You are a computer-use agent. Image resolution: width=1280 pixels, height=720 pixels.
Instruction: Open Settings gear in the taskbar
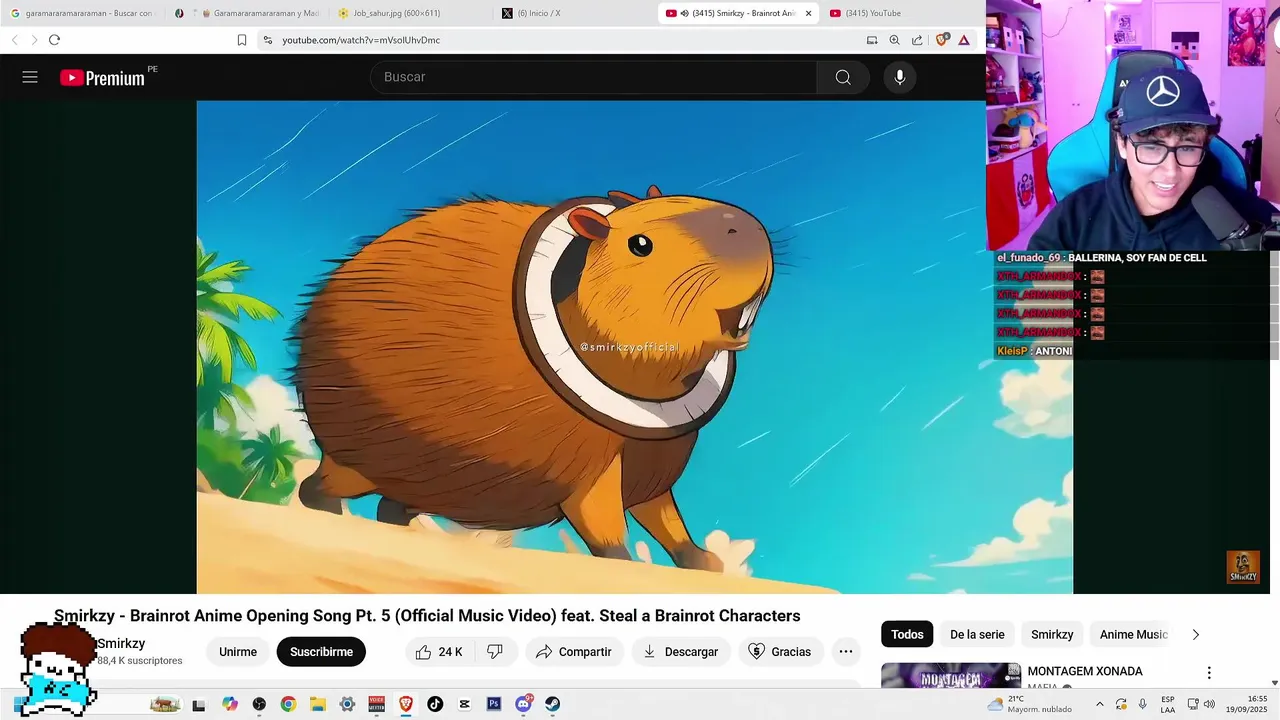click(347, 704)
